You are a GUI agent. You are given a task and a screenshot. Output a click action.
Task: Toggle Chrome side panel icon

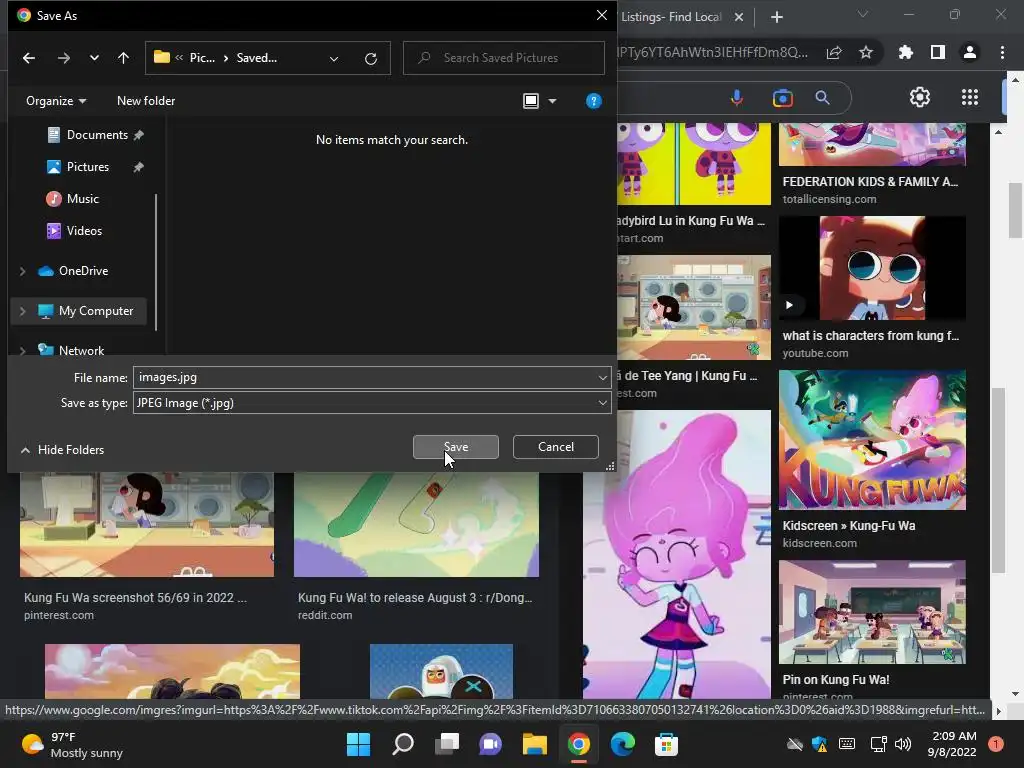point(938,52)
